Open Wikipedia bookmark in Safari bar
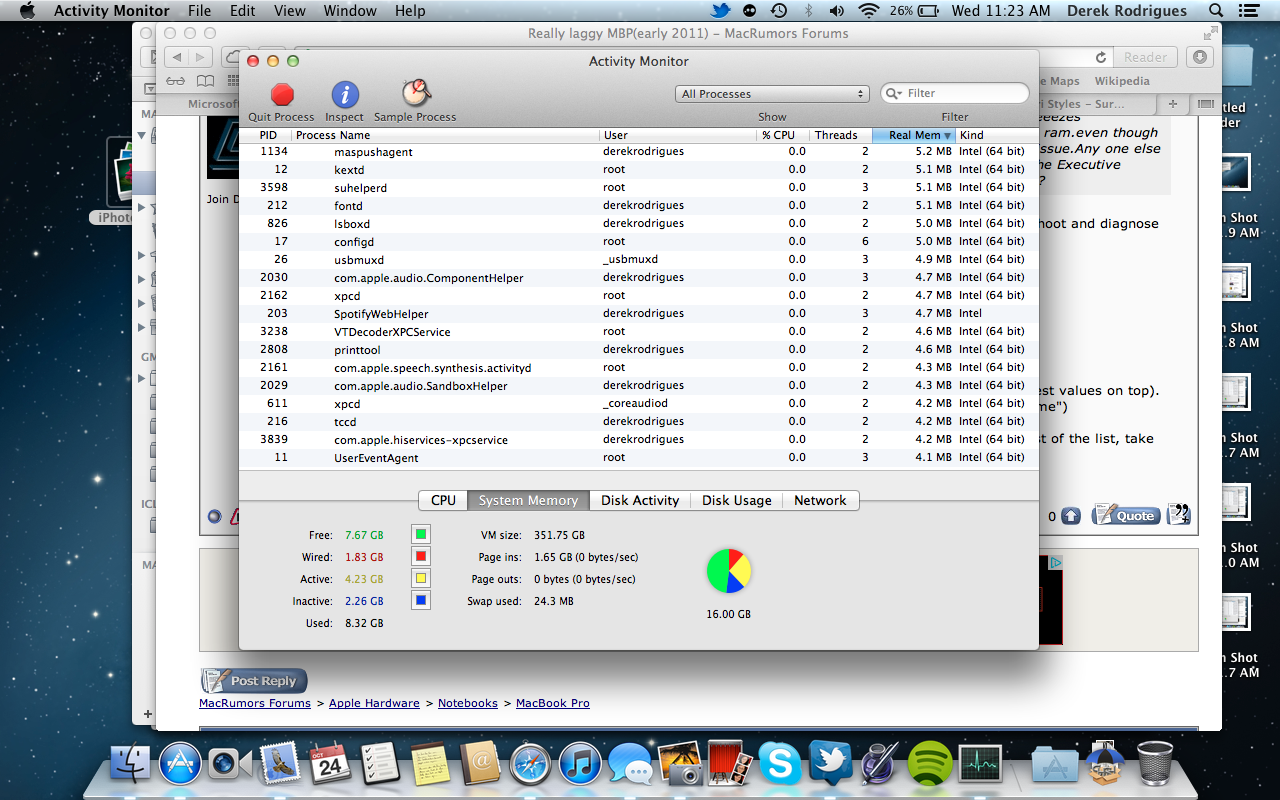Screen dimensions: 1280x800 [1122, 81]
